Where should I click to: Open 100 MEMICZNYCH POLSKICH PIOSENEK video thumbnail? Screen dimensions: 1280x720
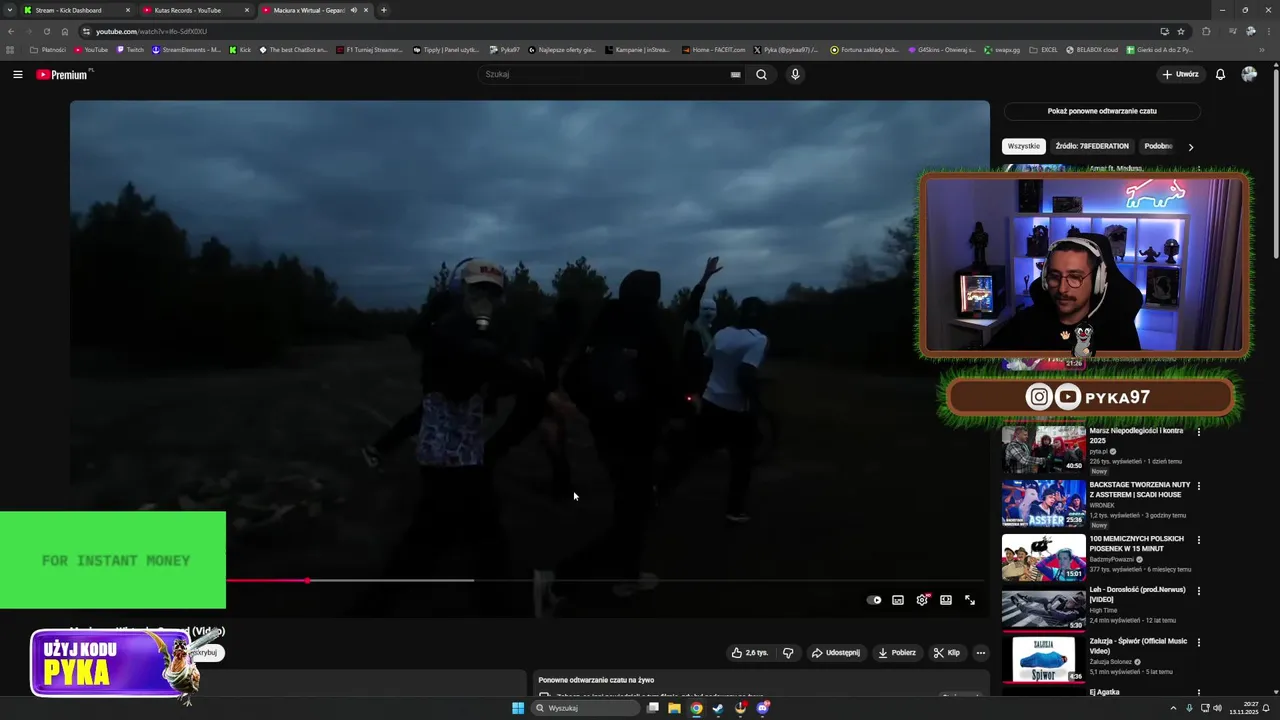tap(1044, 557)
